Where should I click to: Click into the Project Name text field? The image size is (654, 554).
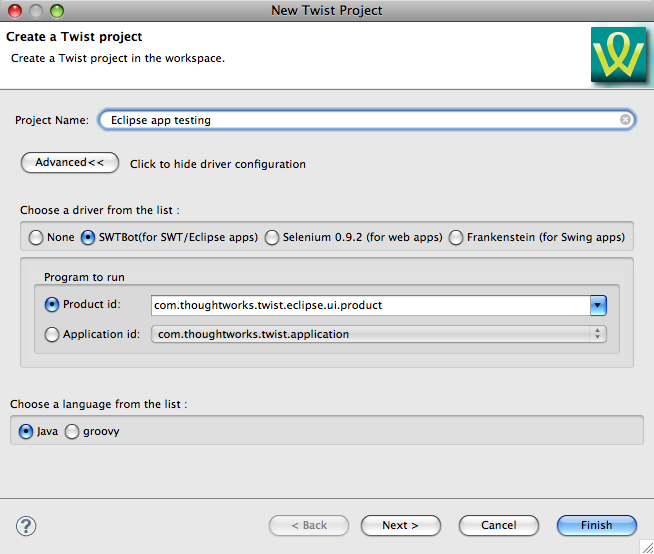(367, 120)
